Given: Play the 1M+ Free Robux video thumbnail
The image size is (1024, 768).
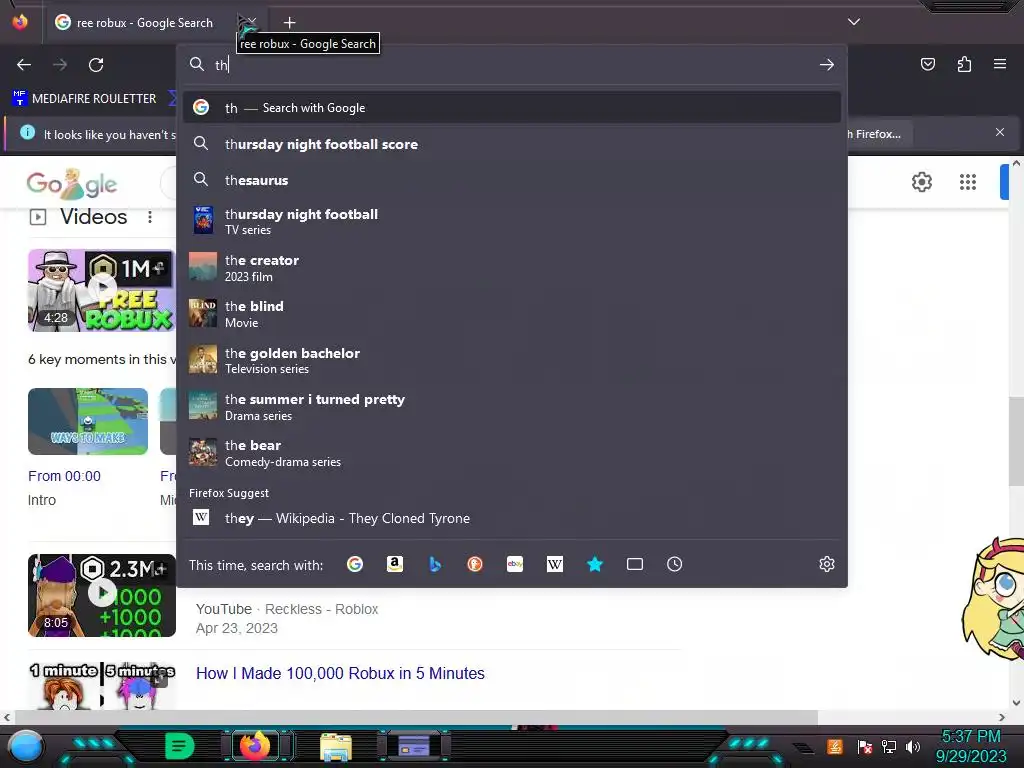Looking at the screenshot, I should pos(102,290).
